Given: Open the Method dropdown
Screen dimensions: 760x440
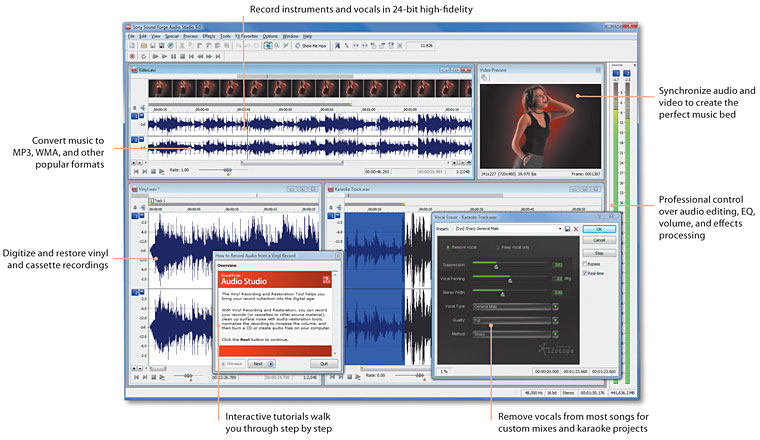Looking at the screenshot, I should tap(555, 334).
